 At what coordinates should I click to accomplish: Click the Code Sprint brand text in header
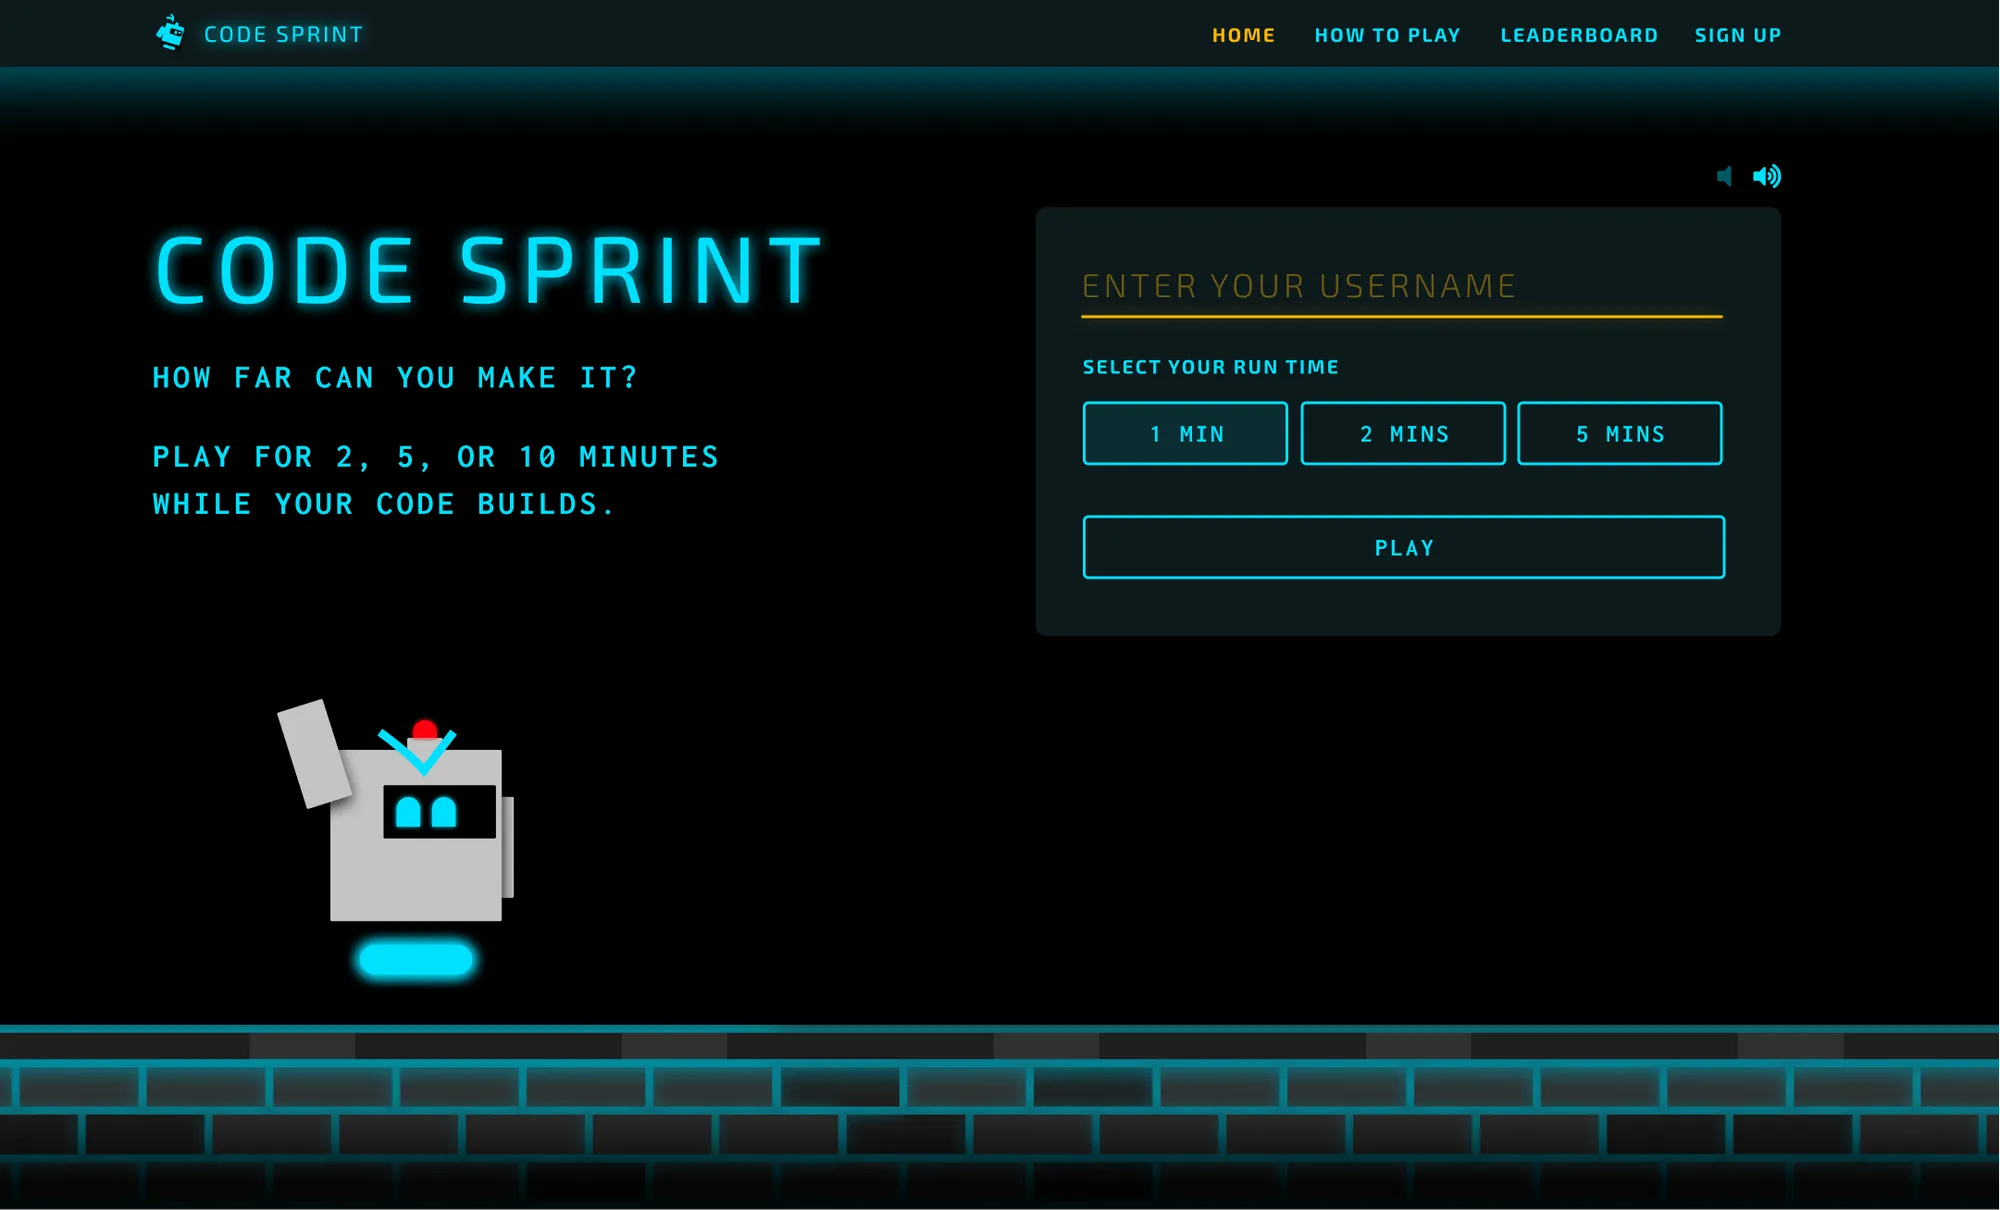(284, 34)
